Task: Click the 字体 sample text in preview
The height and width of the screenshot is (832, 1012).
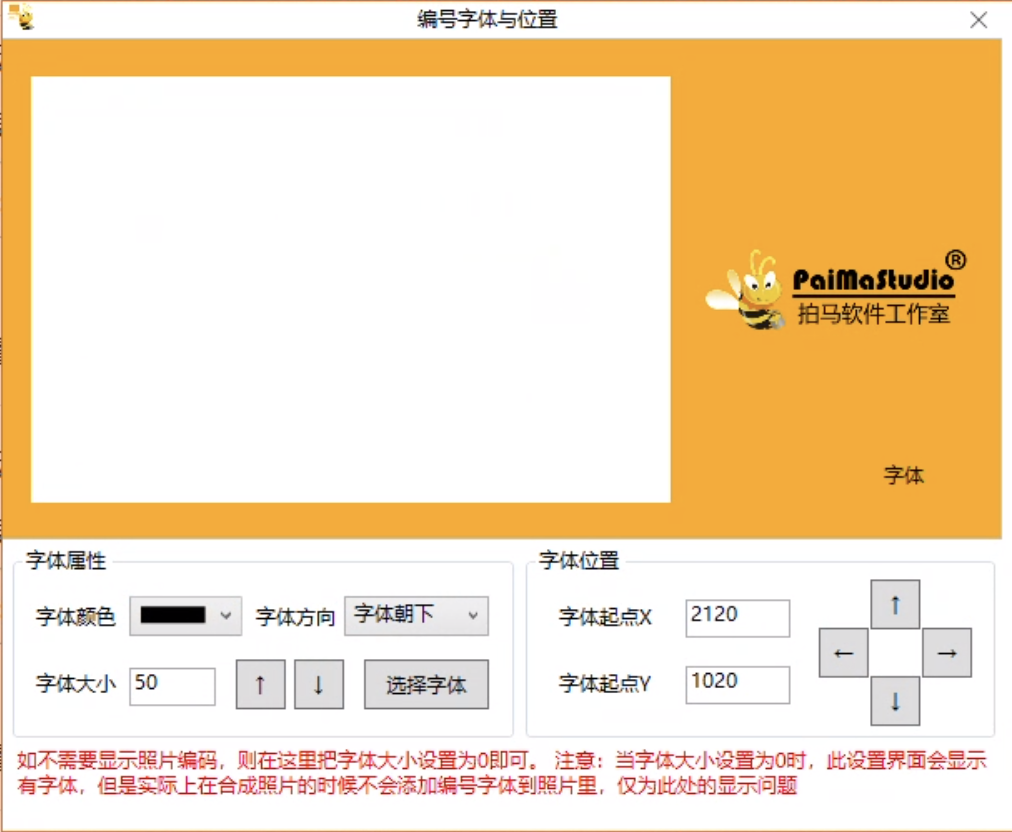Action: [903, 476]
